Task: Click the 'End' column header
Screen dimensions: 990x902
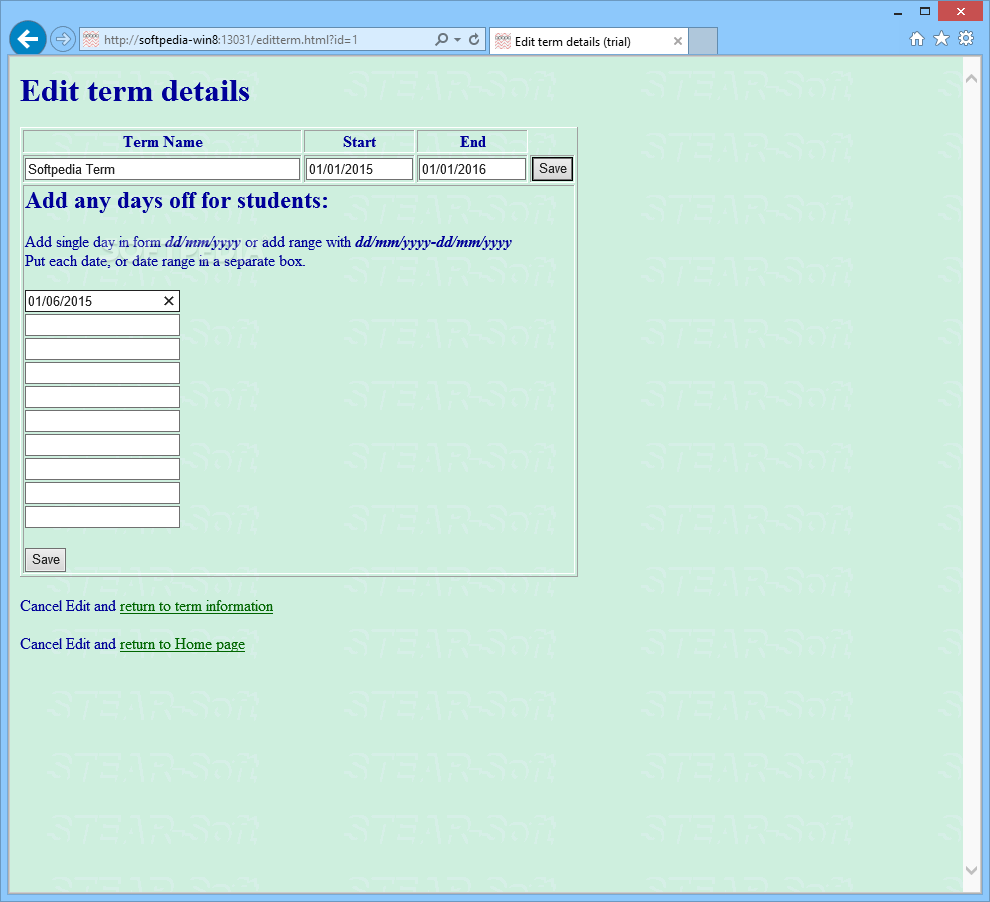Action: (472, 142)
